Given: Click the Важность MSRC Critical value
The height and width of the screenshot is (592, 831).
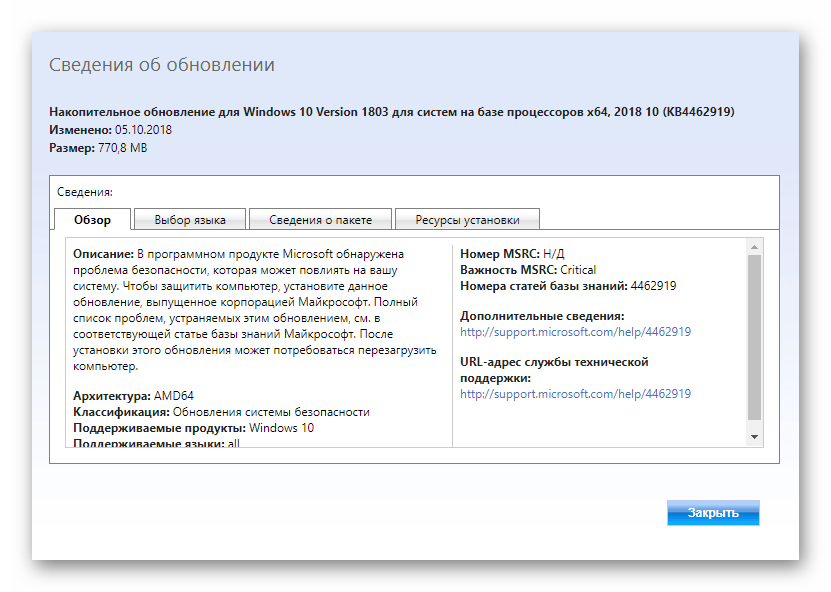Looking at the screenshot, I should point(578,270).
